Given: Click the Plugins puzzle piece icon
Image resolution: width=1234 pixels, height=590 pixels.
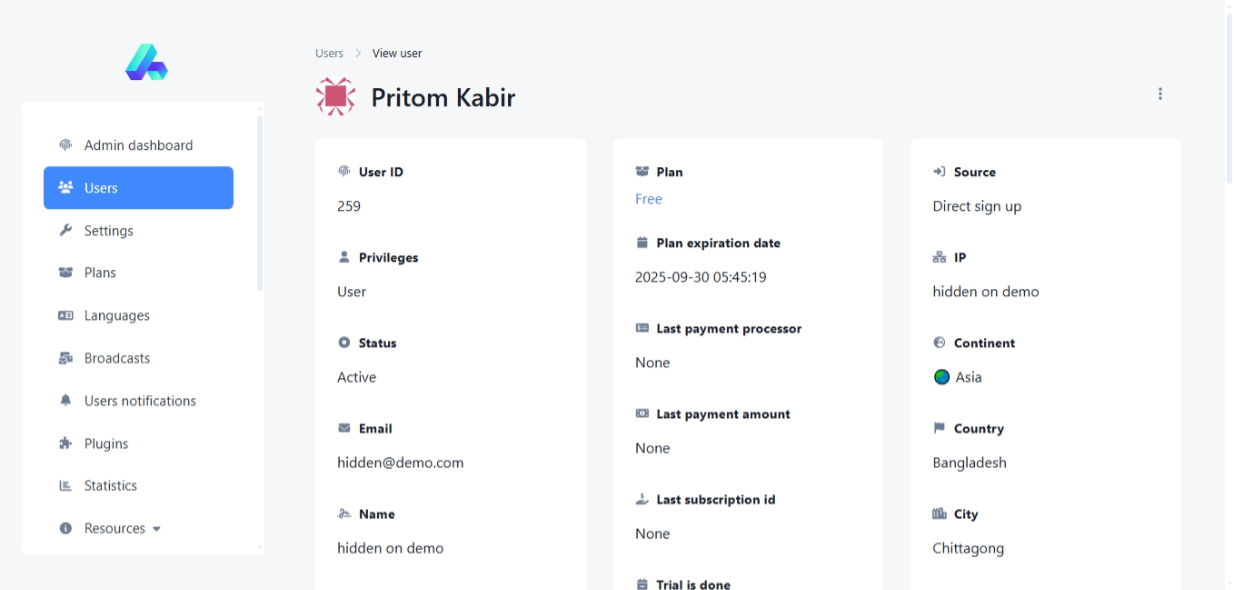Looking at the screenshot, I should click(66, 444).
